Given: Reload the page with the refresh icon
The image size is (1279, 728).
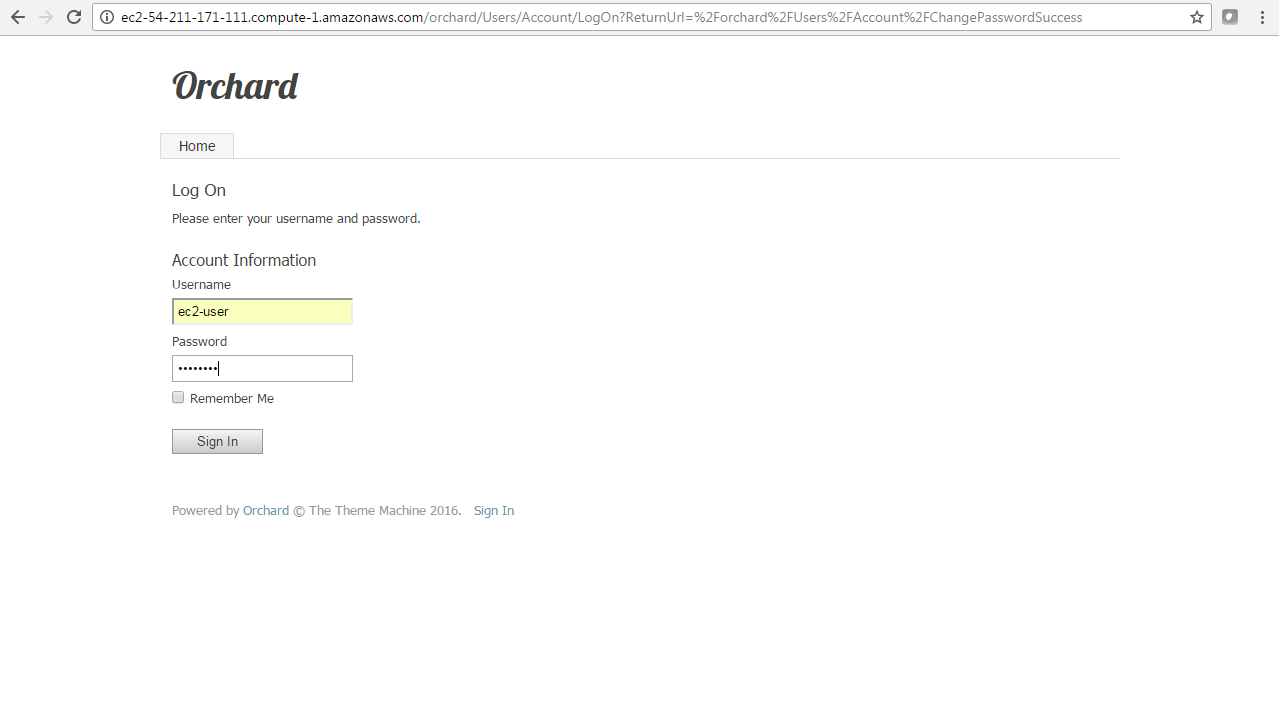Looking at the screenshot, I should 73,17.
